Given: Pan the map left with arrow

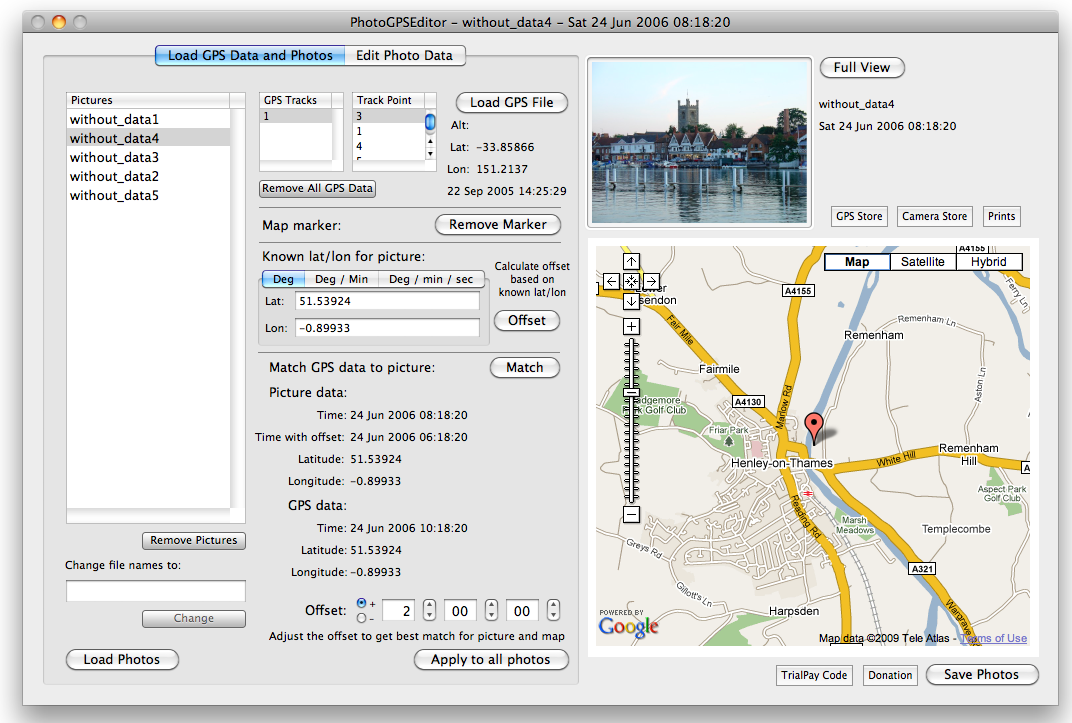Looking at the screenshot, I should pyautogui.click(x=611, y=282).
